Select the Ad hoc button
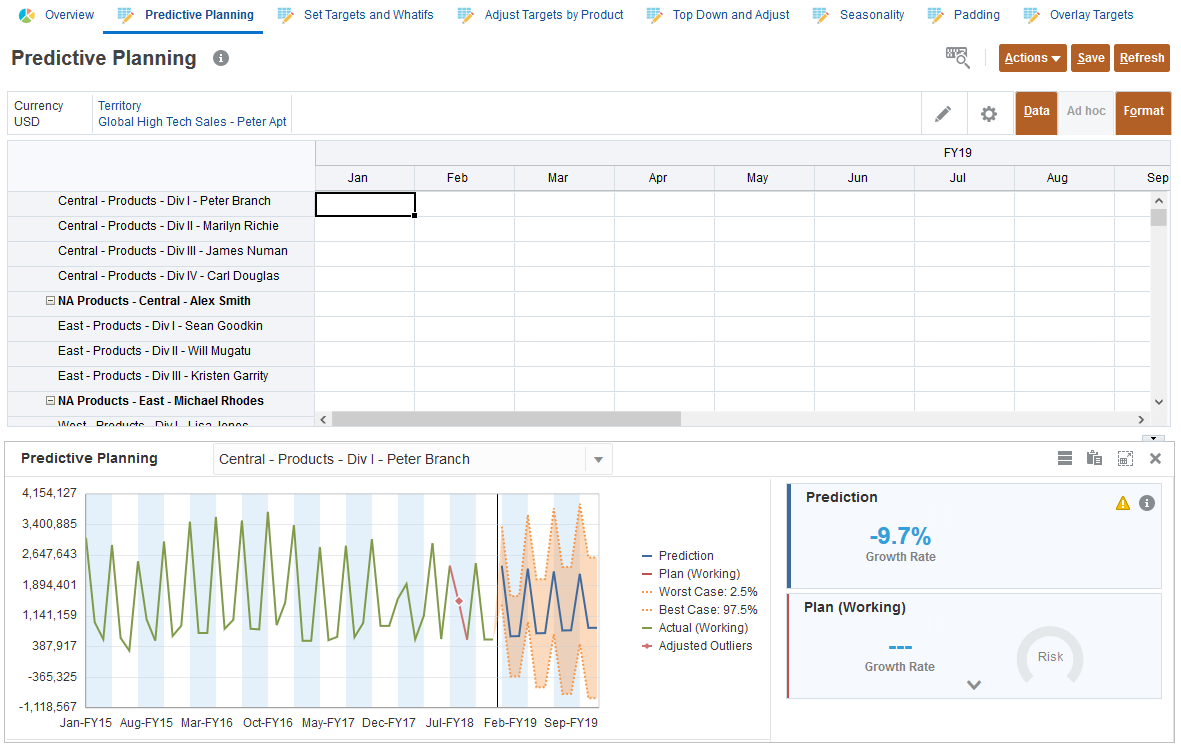The width and height of the screenshot is (1181, 747). click(x=1086, y=113)
